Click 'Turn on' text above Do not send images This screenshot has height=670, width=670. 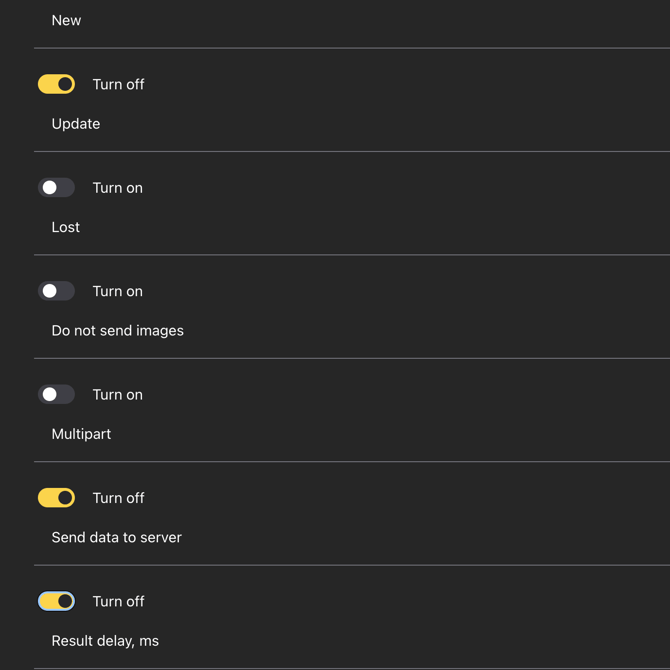pos(117,291)
